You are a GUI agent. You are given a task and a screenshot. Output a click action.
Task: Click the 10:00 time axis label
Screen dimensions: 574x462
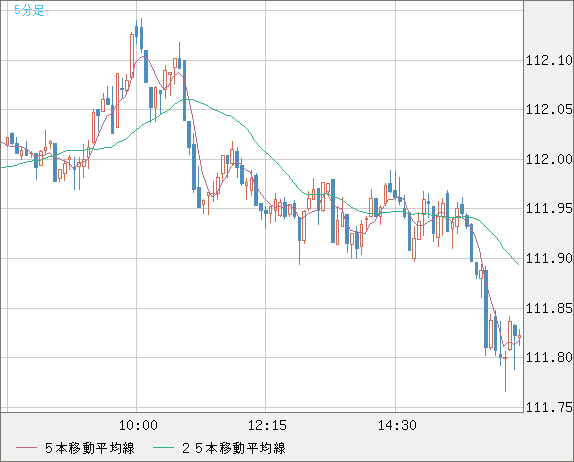138,425
